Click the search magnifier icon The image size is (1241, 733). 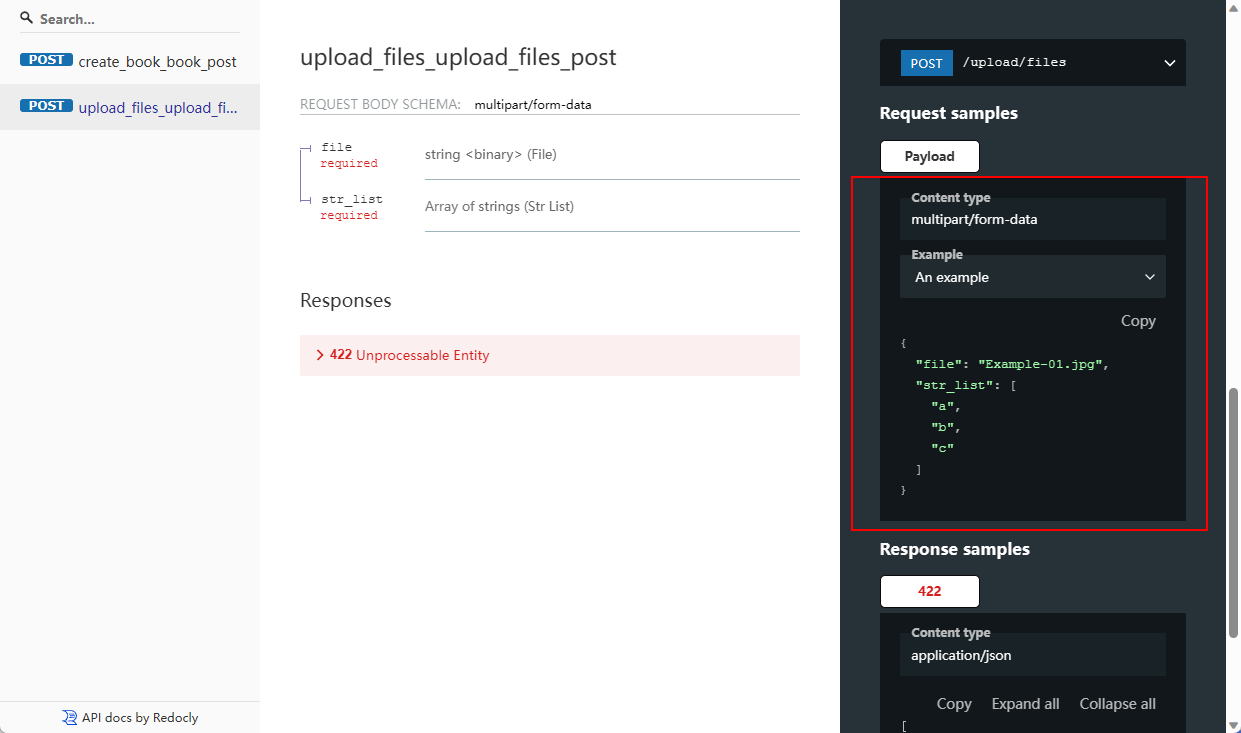click(x=26, y=18)
